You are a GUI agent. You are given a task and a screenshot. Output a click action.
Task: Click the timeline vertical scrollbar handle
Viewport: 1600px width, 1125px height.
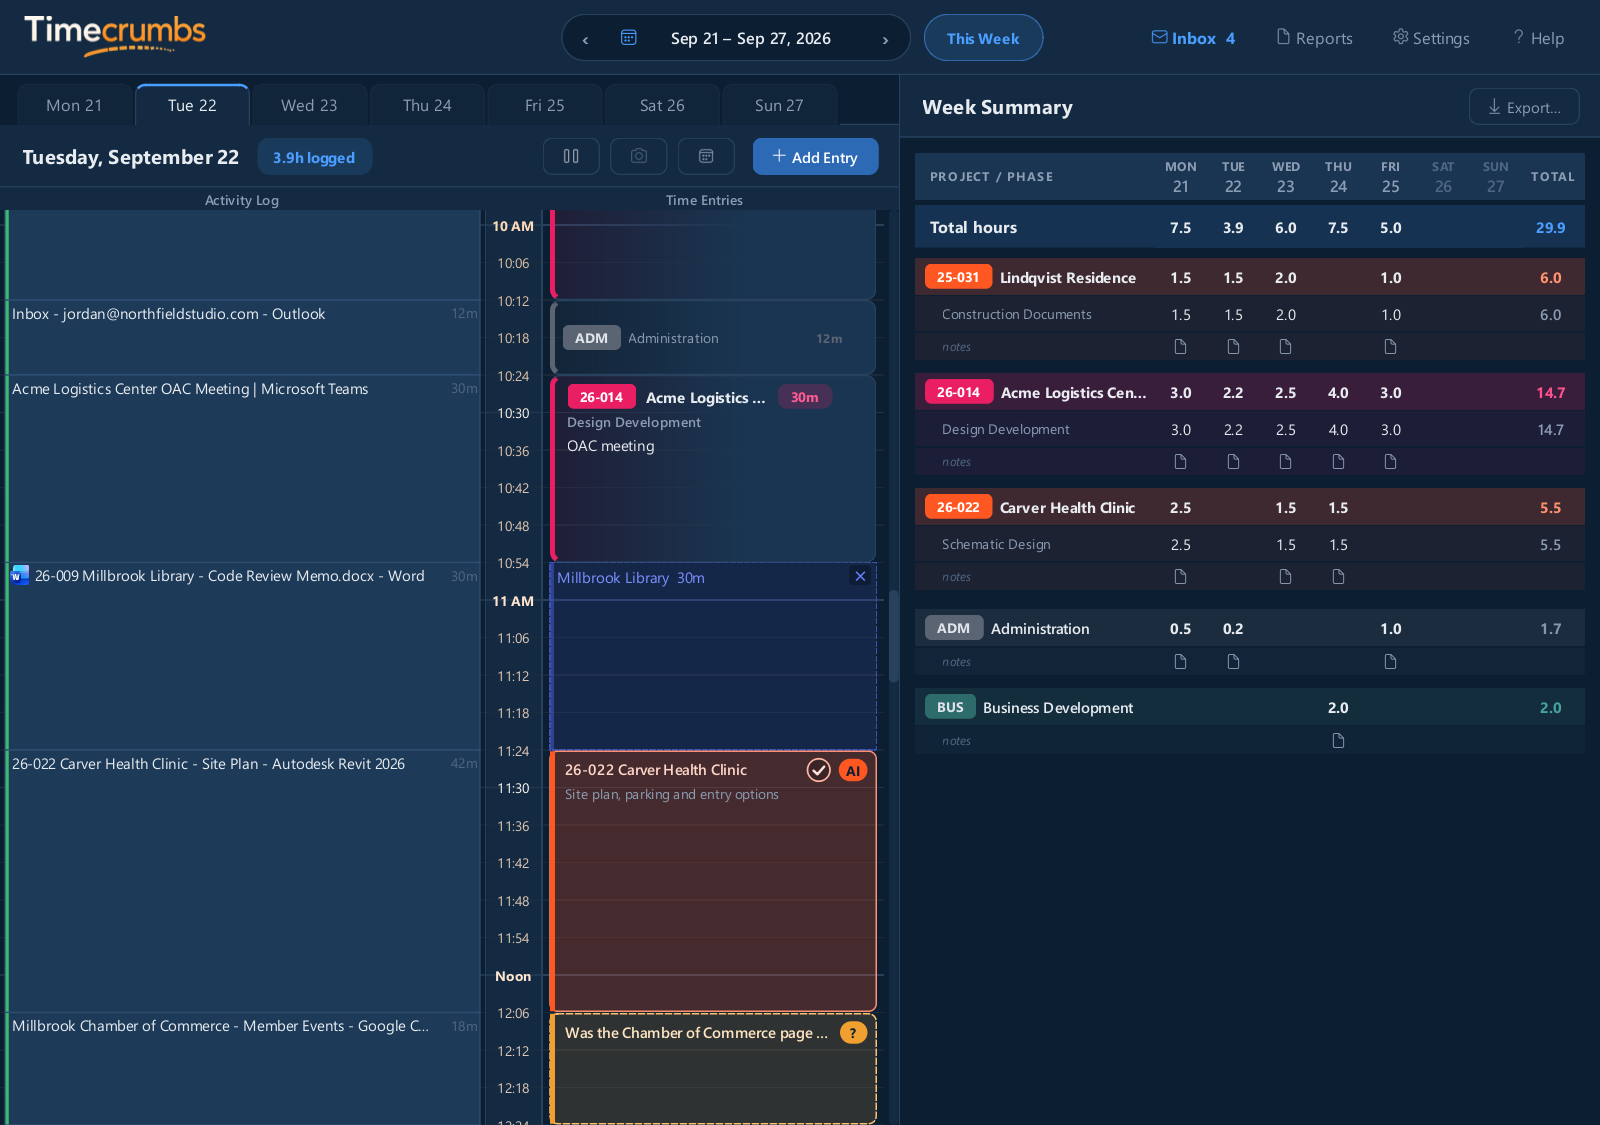pos(893,636)
